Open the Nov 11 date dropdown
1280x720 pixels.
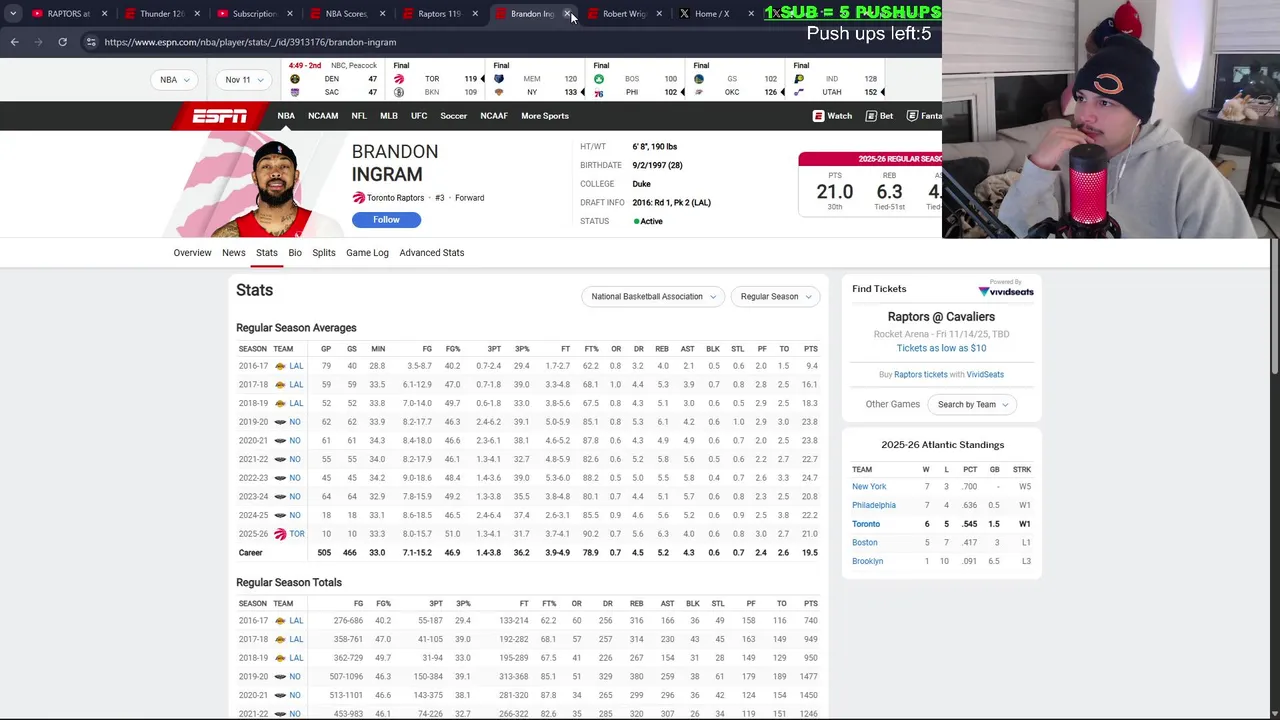point(245,80)
